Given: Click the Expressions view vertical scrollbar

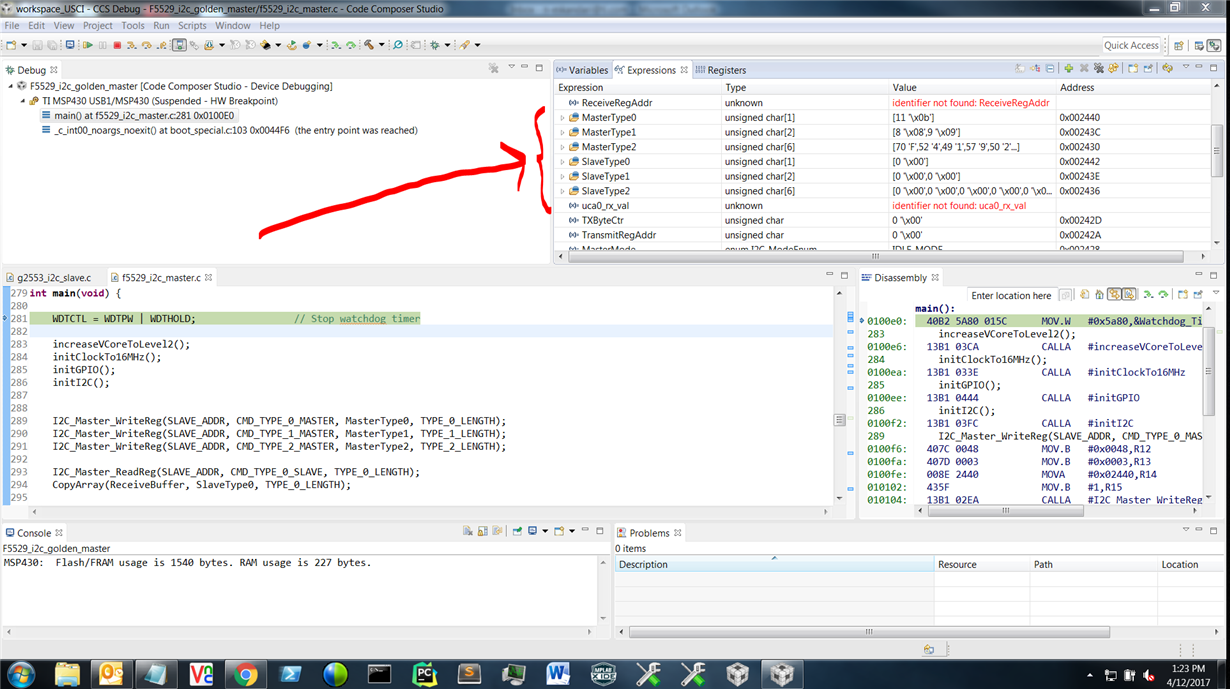Looking at the screenshot, I should tap(1217, 150).
